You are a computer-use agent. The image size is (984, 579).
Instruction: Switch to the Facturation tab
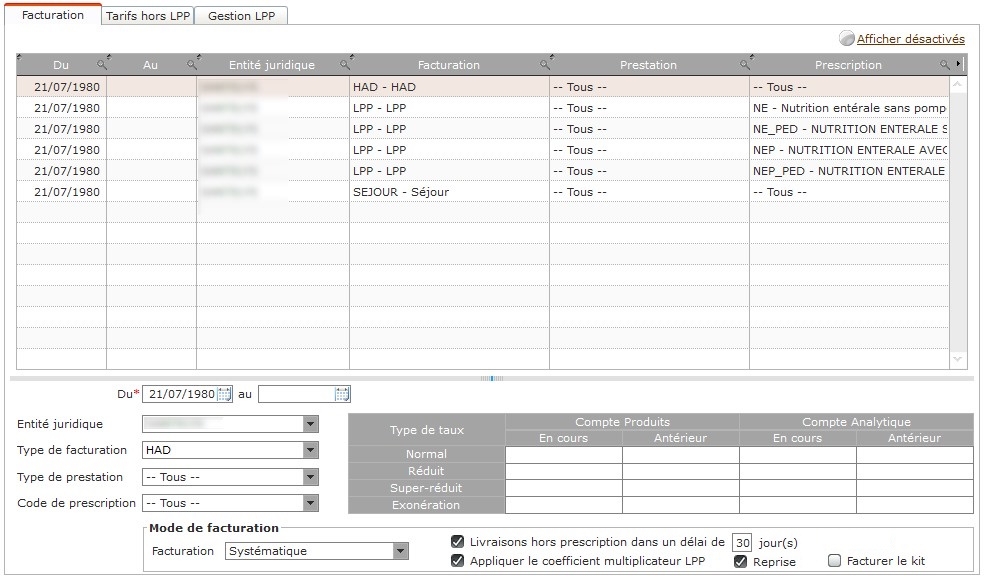click(53, 15)
